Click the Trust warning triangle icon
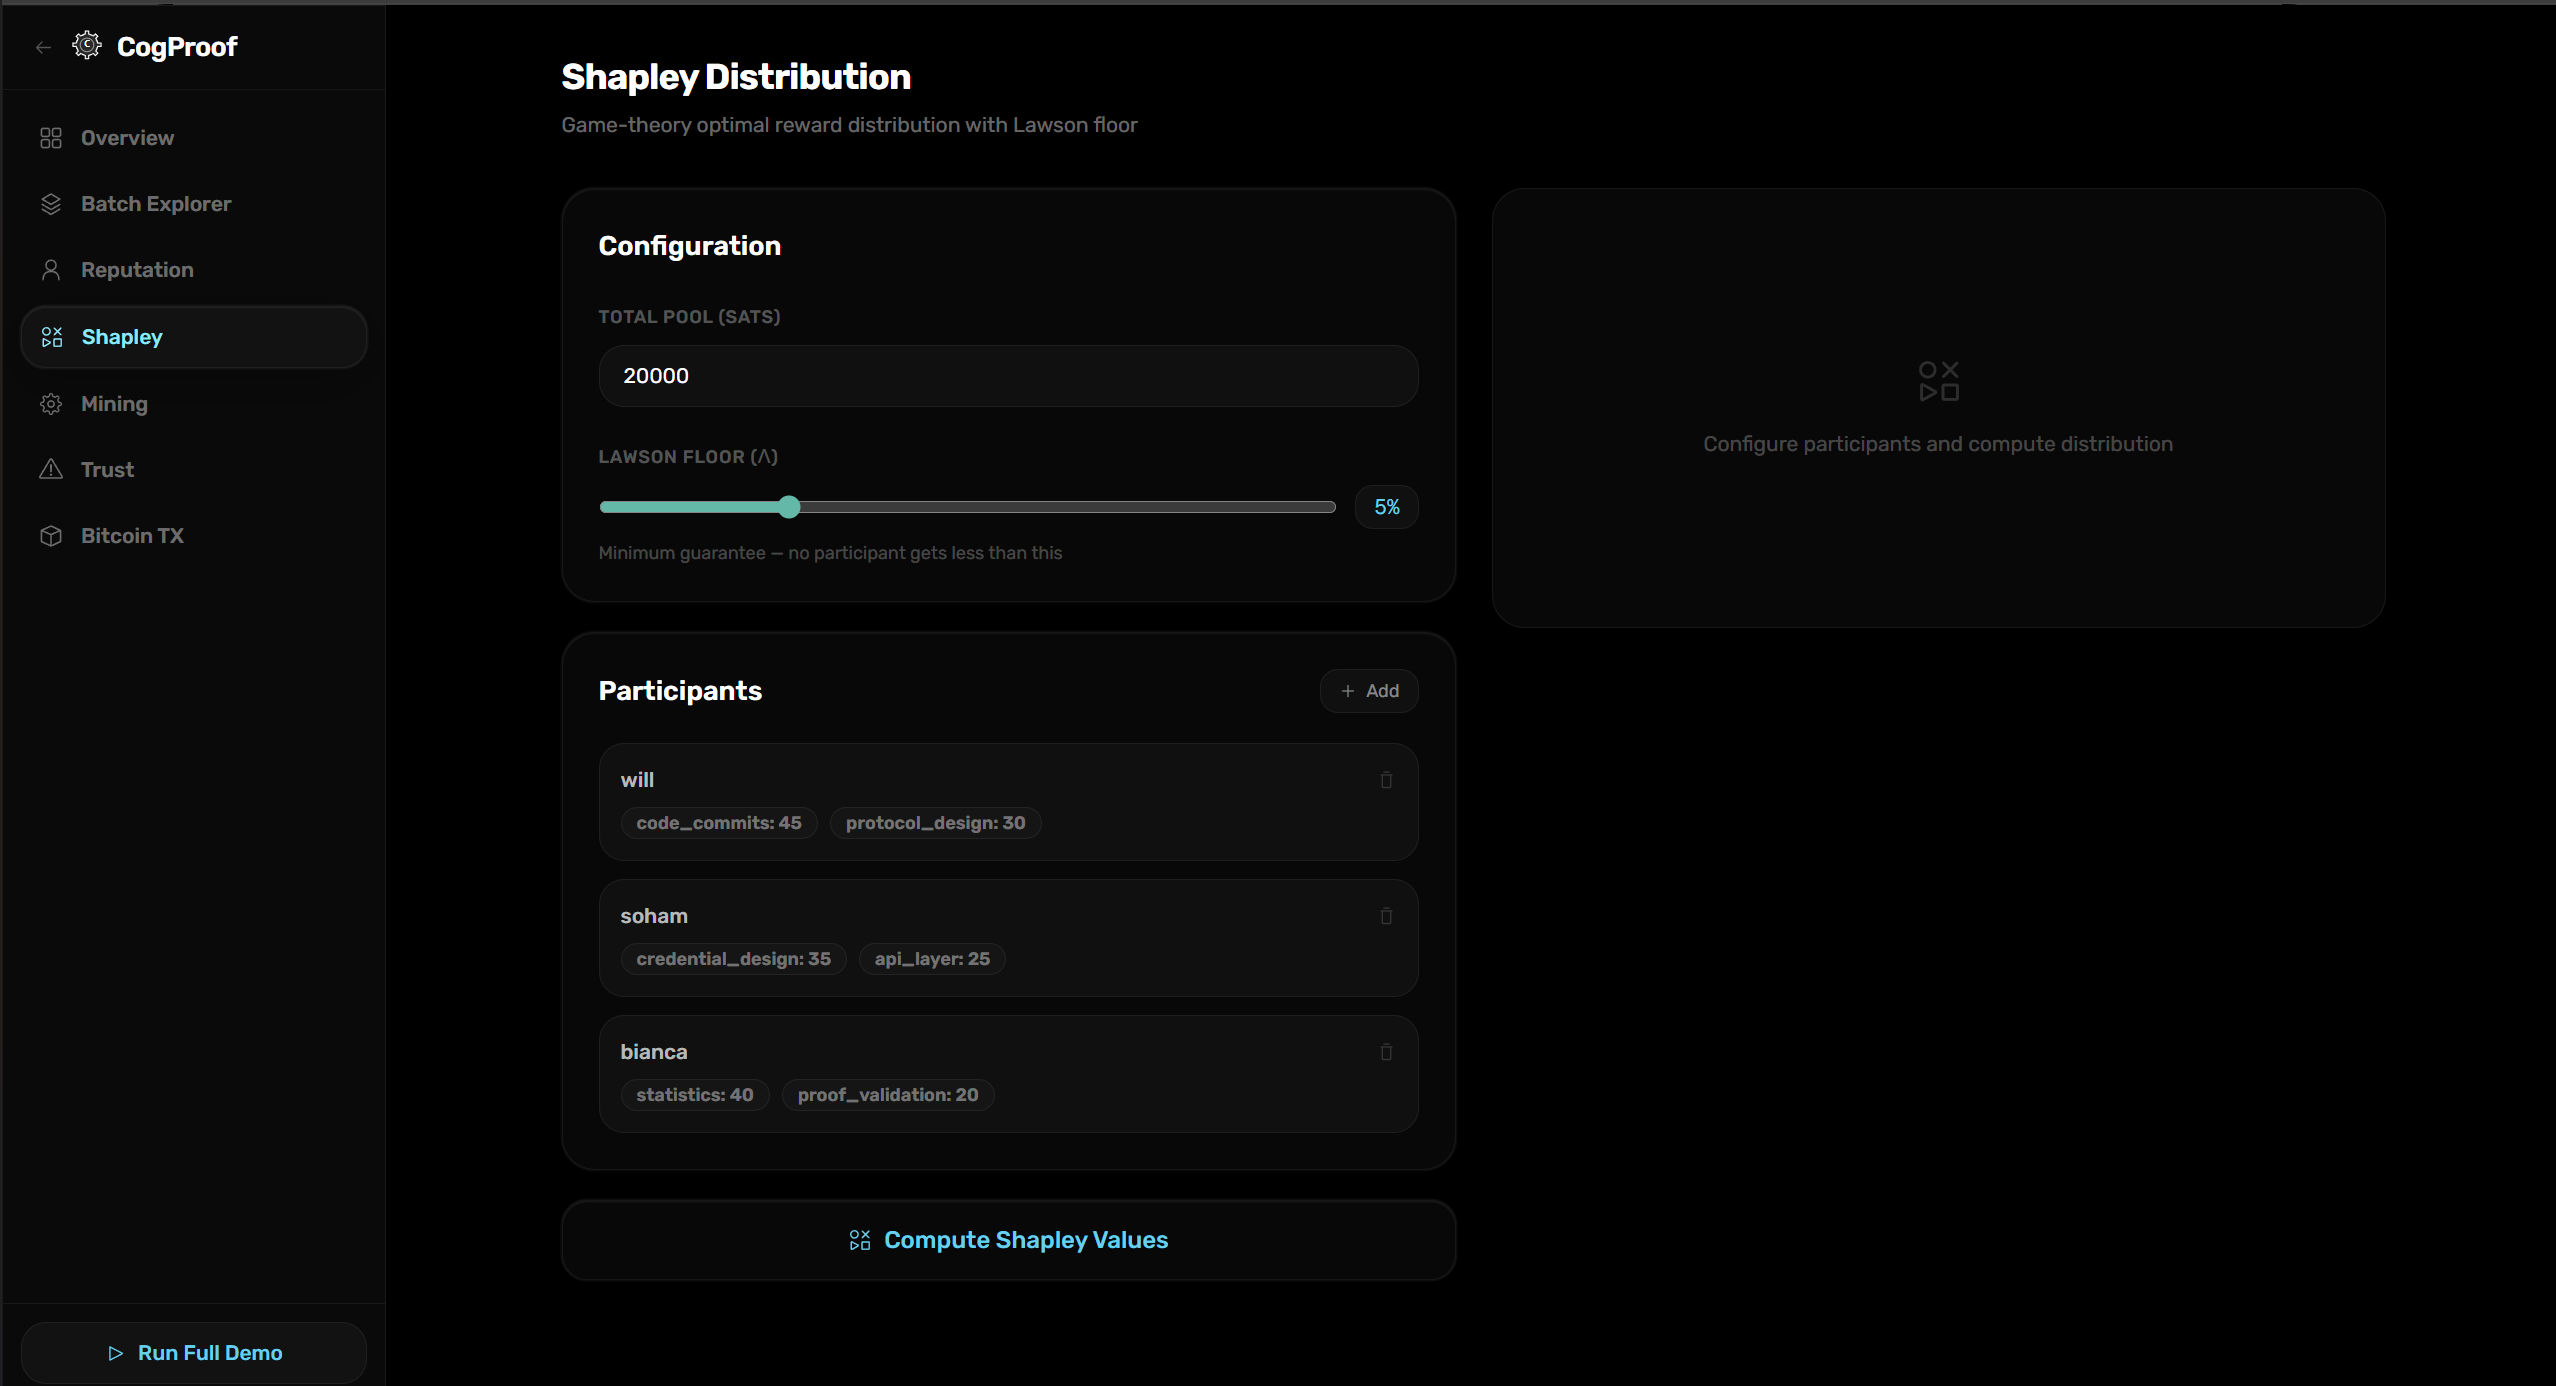The width and height of the screenshot is (2556, 1386). click(51, 470)
